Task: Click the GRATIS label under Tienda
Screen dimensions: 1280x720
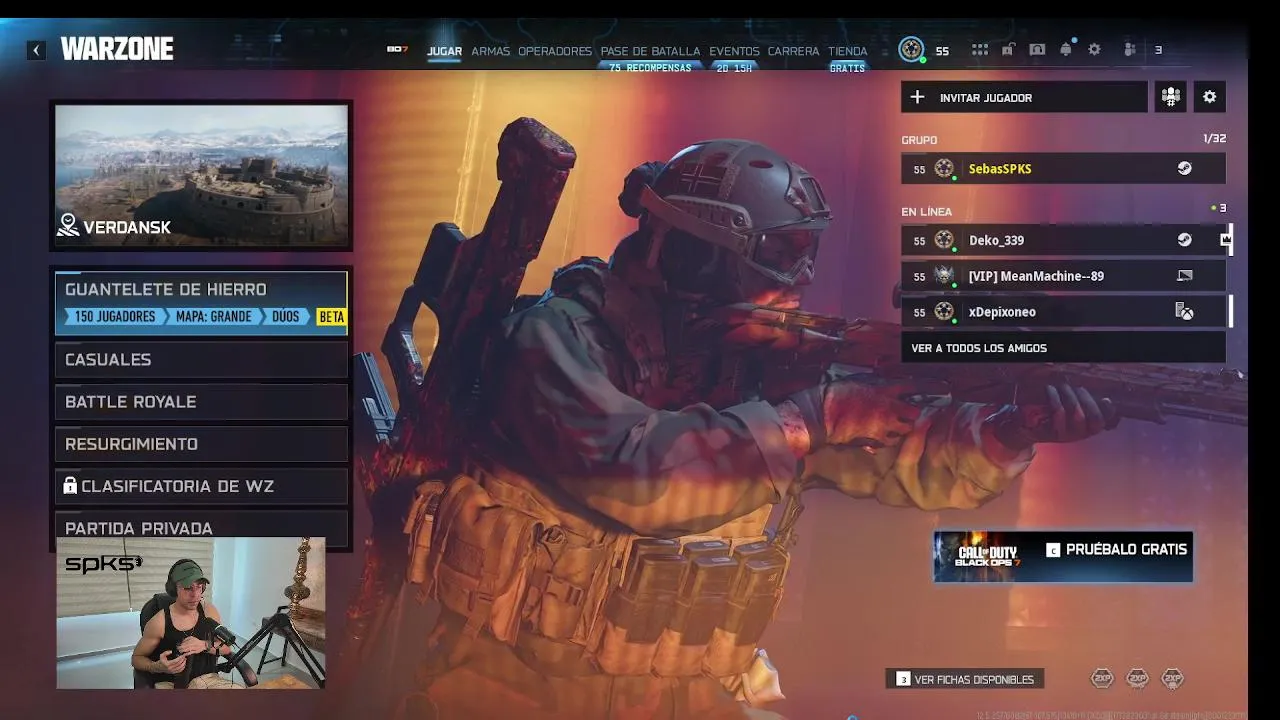Action: [x=847, y=68]
